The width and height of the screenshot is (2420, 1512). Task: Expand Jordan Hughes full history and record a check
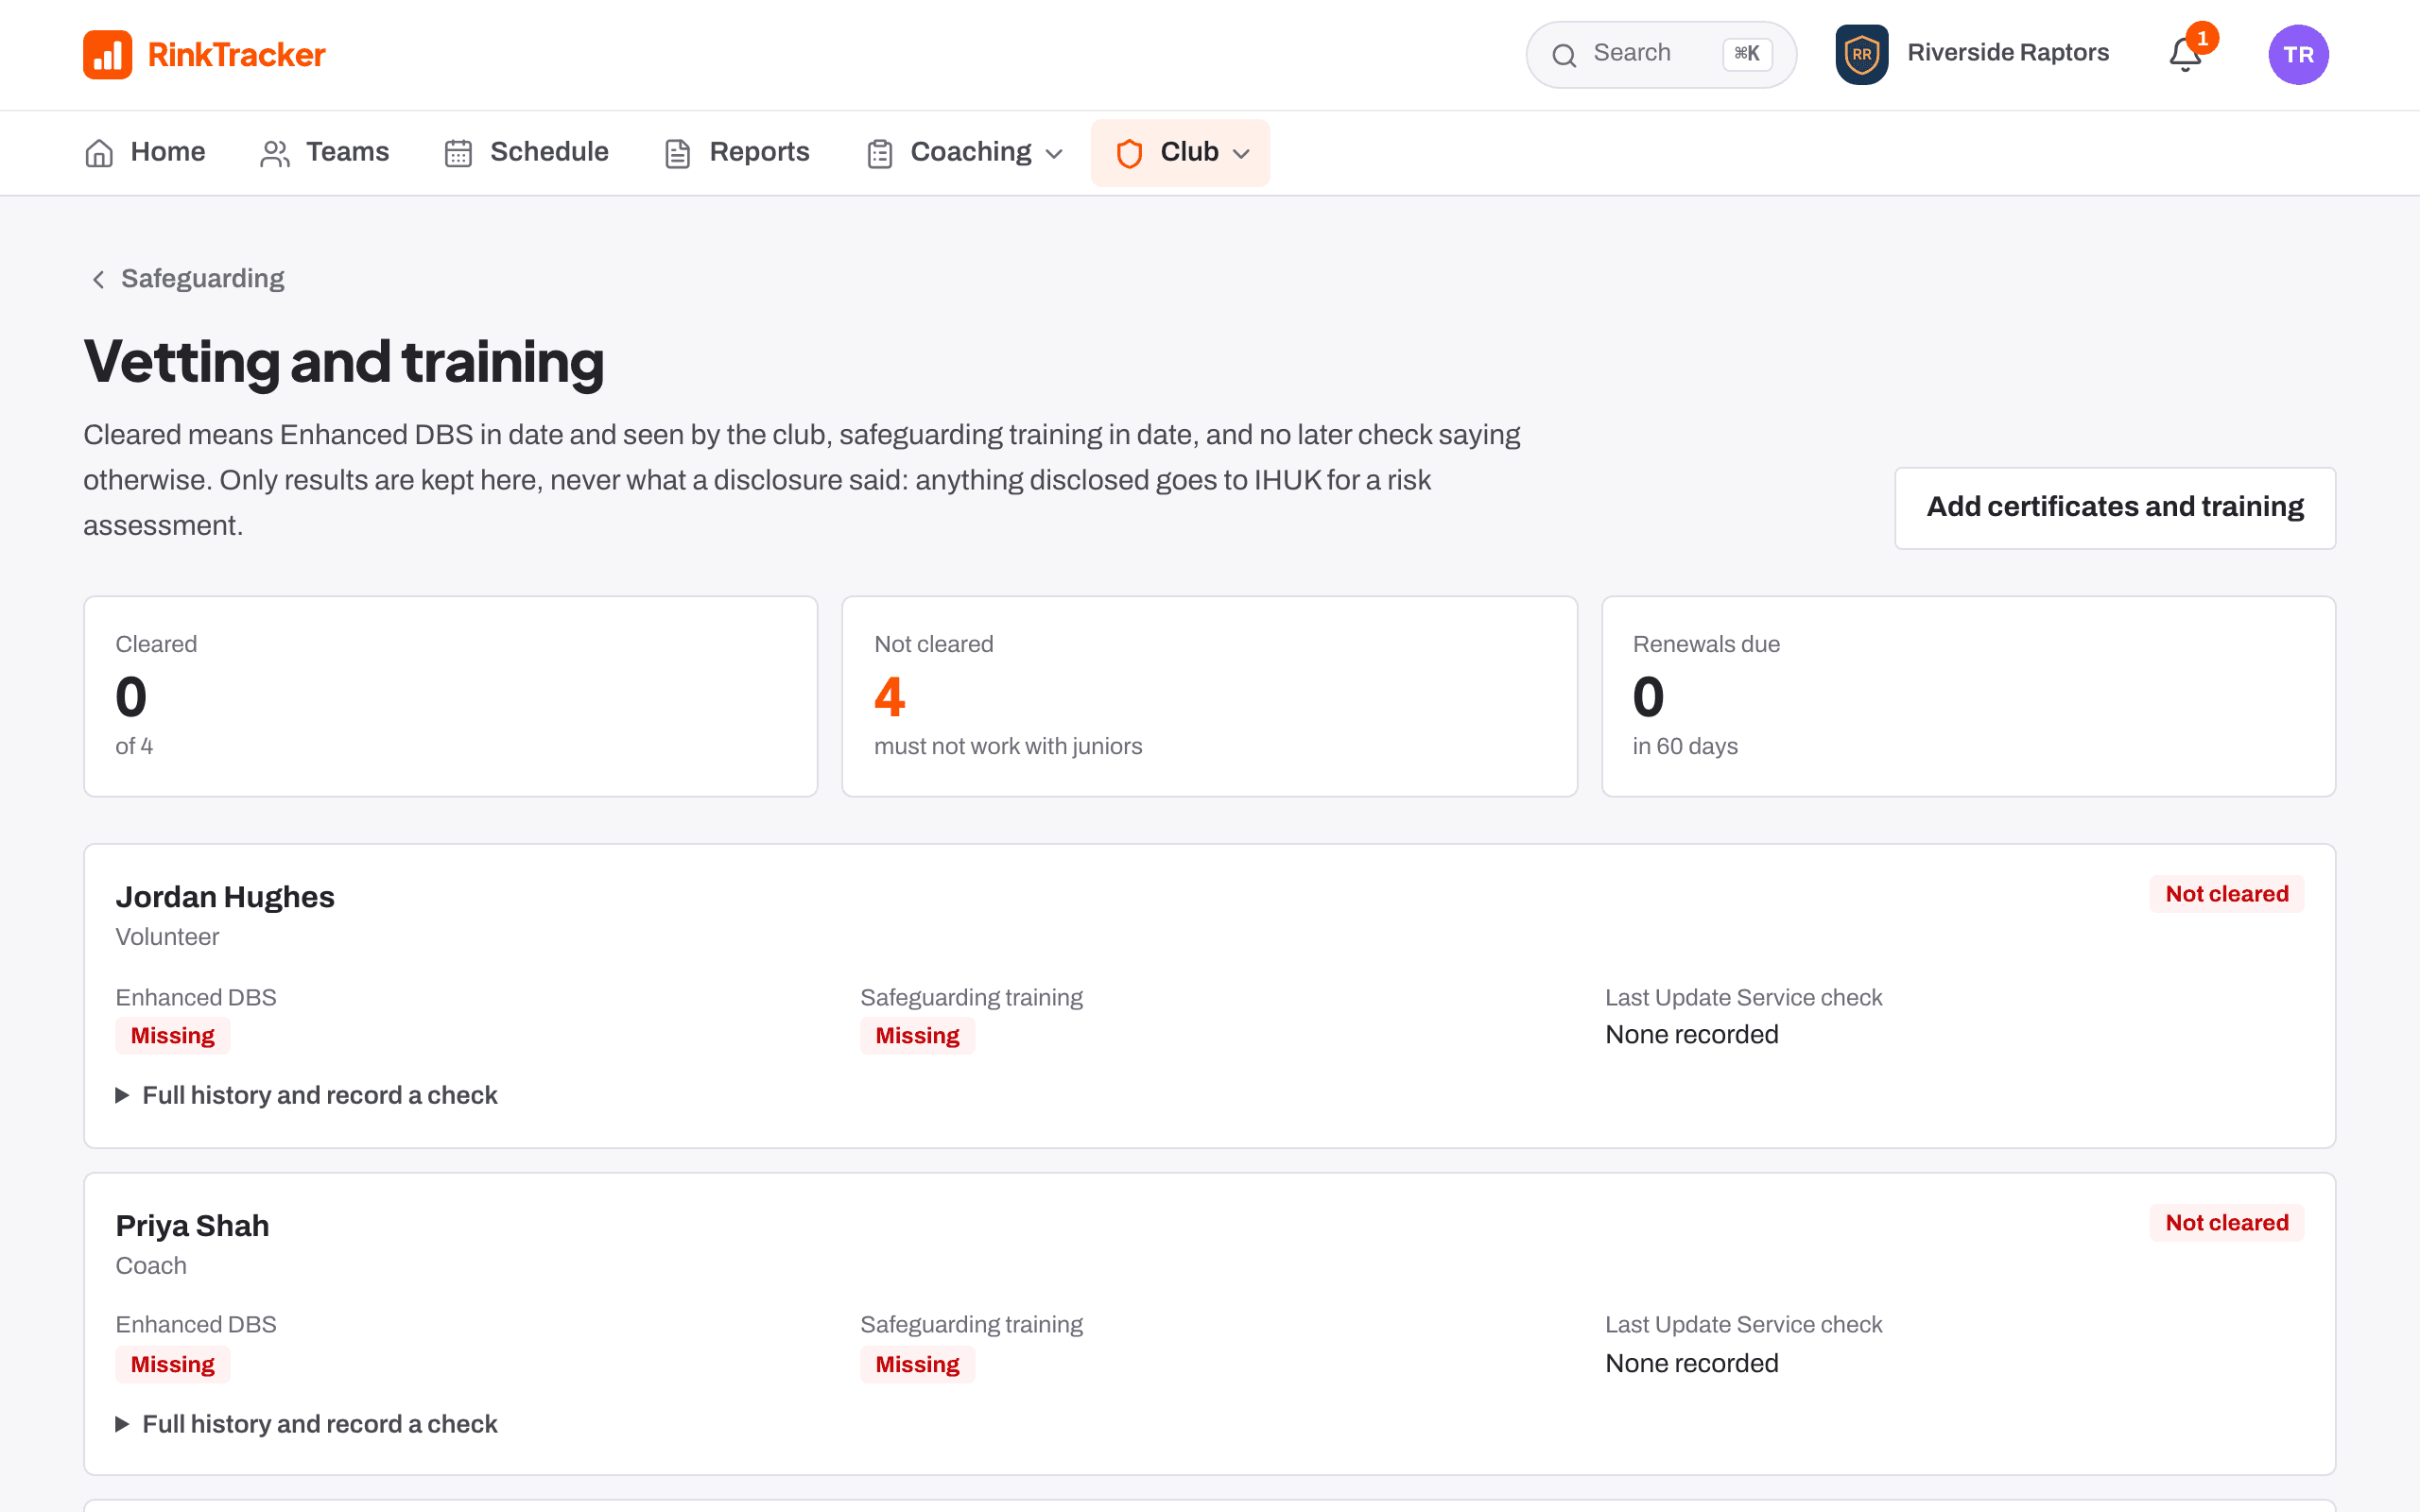[307, 1095]
